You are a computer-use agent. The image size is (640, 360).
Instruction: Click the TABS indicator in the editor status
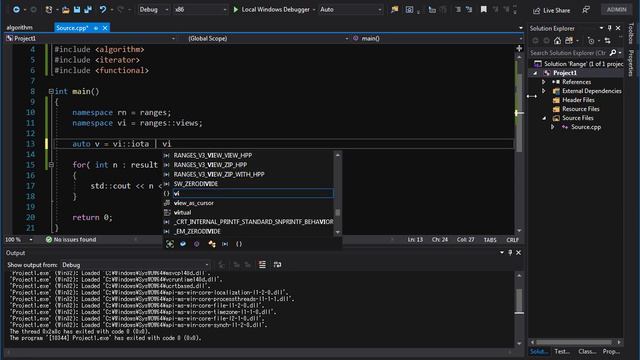tap(490, 240)
